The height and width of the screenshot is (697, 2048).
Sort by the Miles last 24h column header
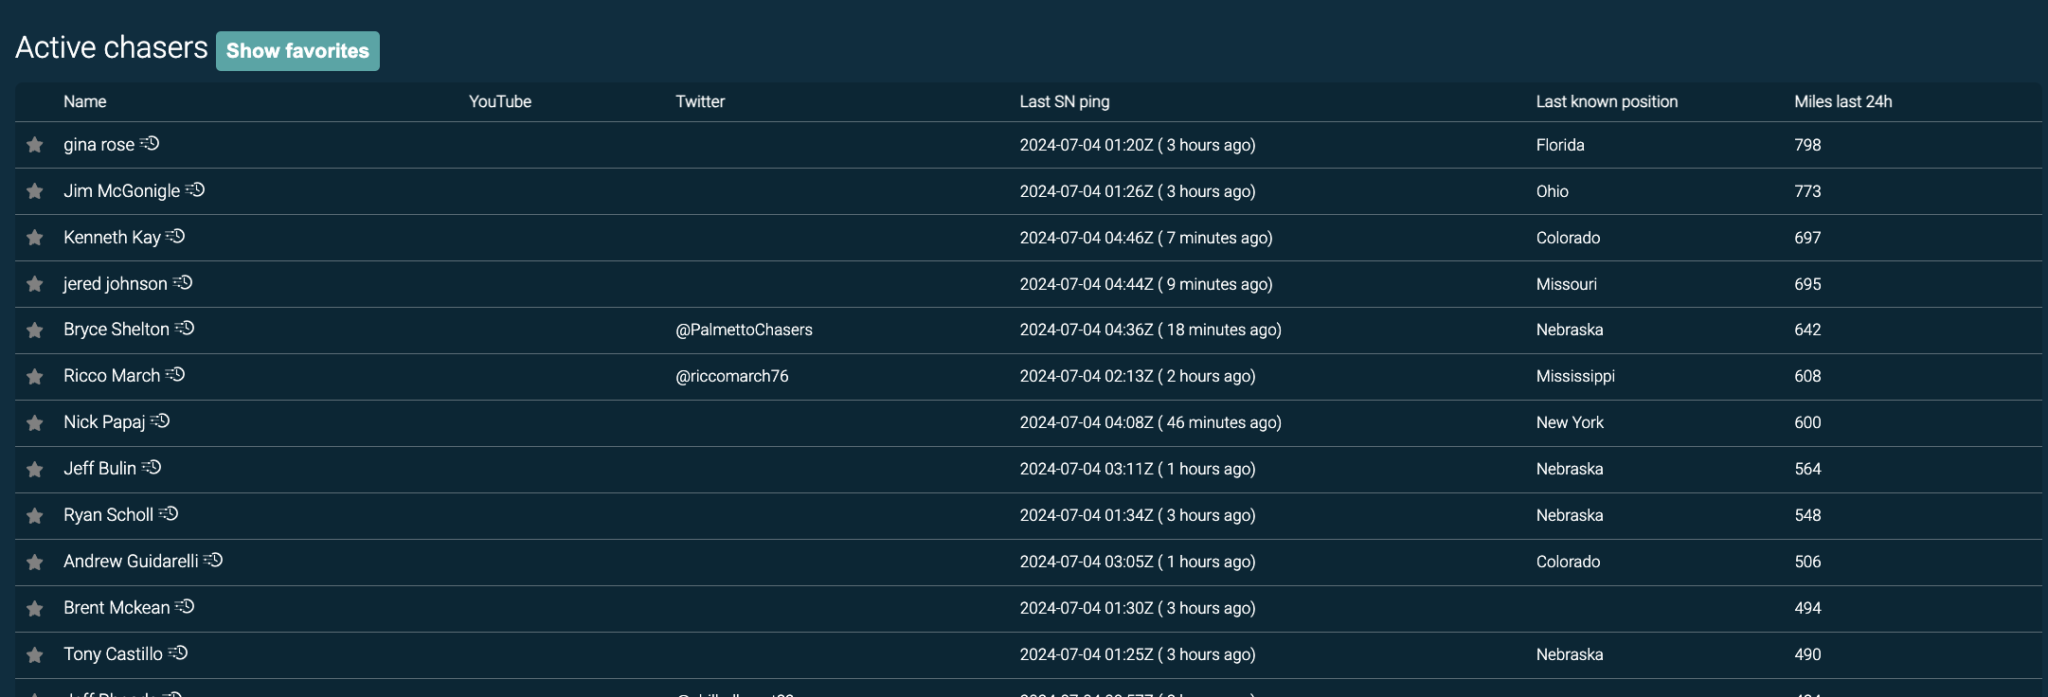point(1842,102)
